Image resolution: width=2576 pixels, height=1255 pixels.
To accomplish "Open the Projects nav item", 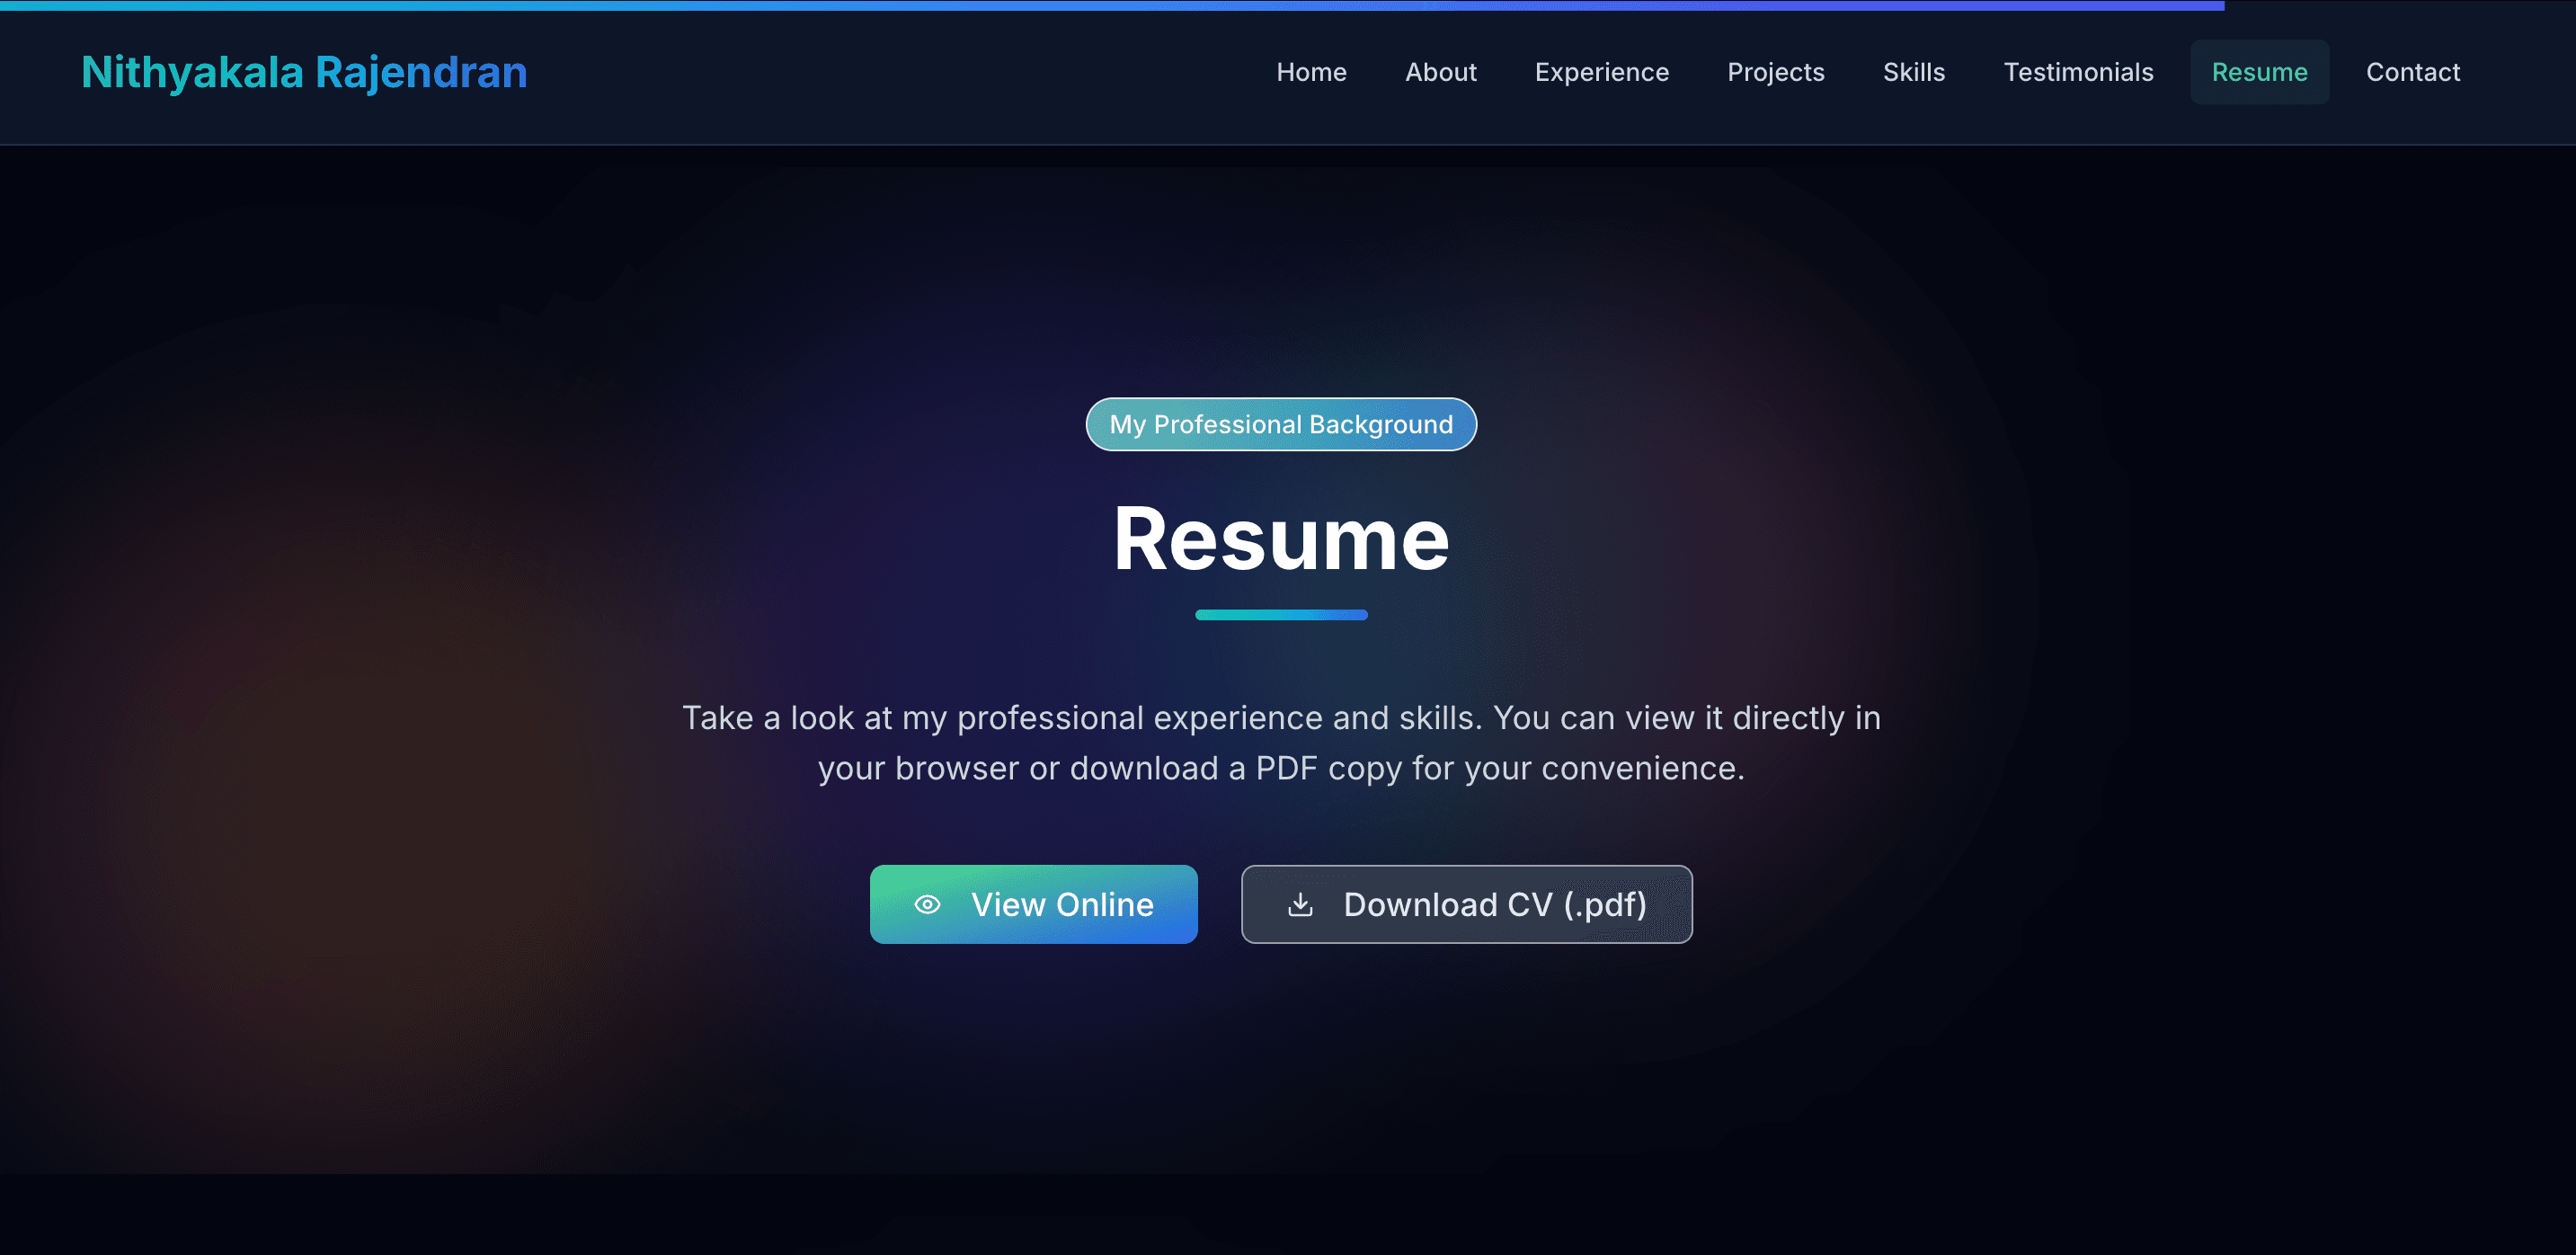I will click(1775, 72).
